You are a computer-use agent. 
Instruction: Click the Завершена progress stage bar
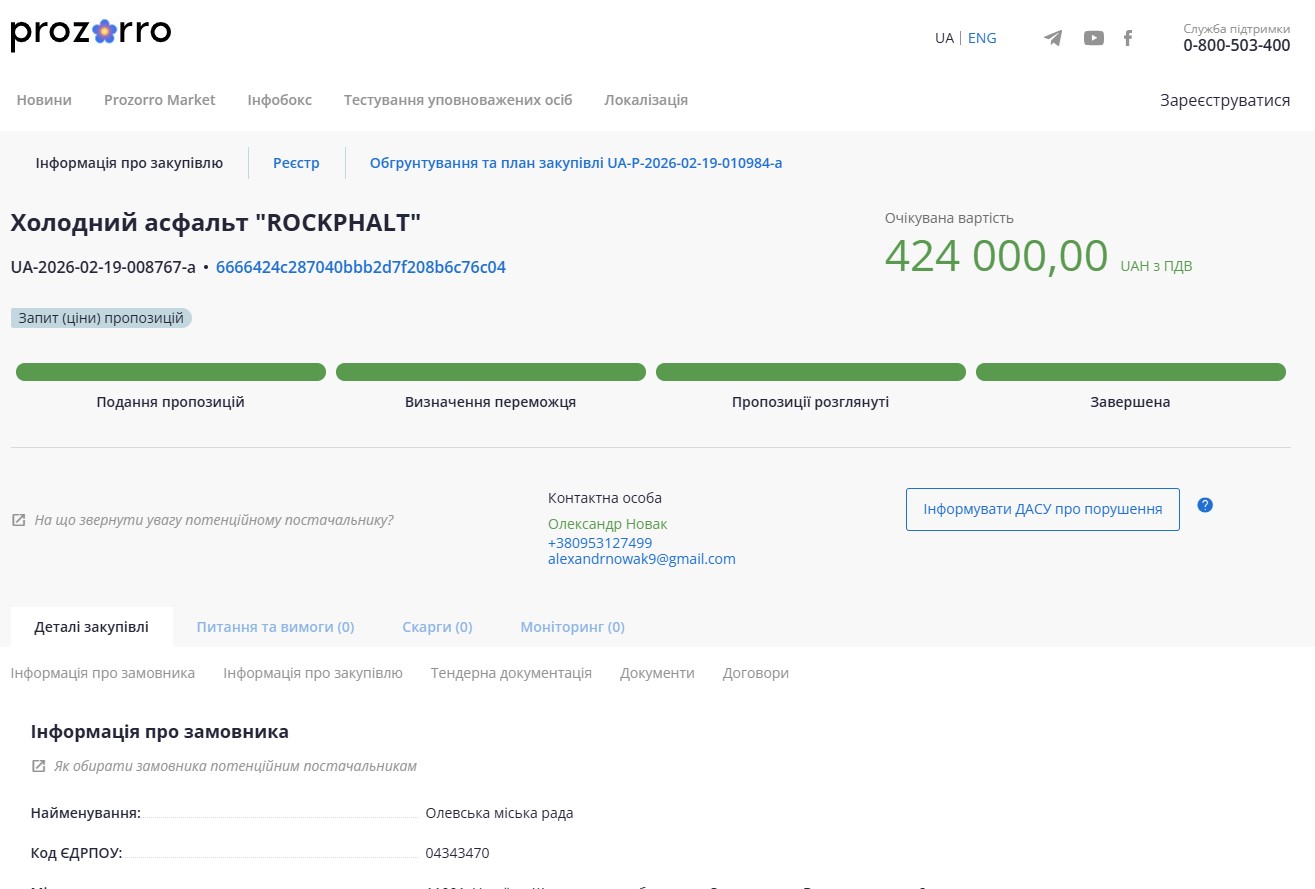[1130, 373]
